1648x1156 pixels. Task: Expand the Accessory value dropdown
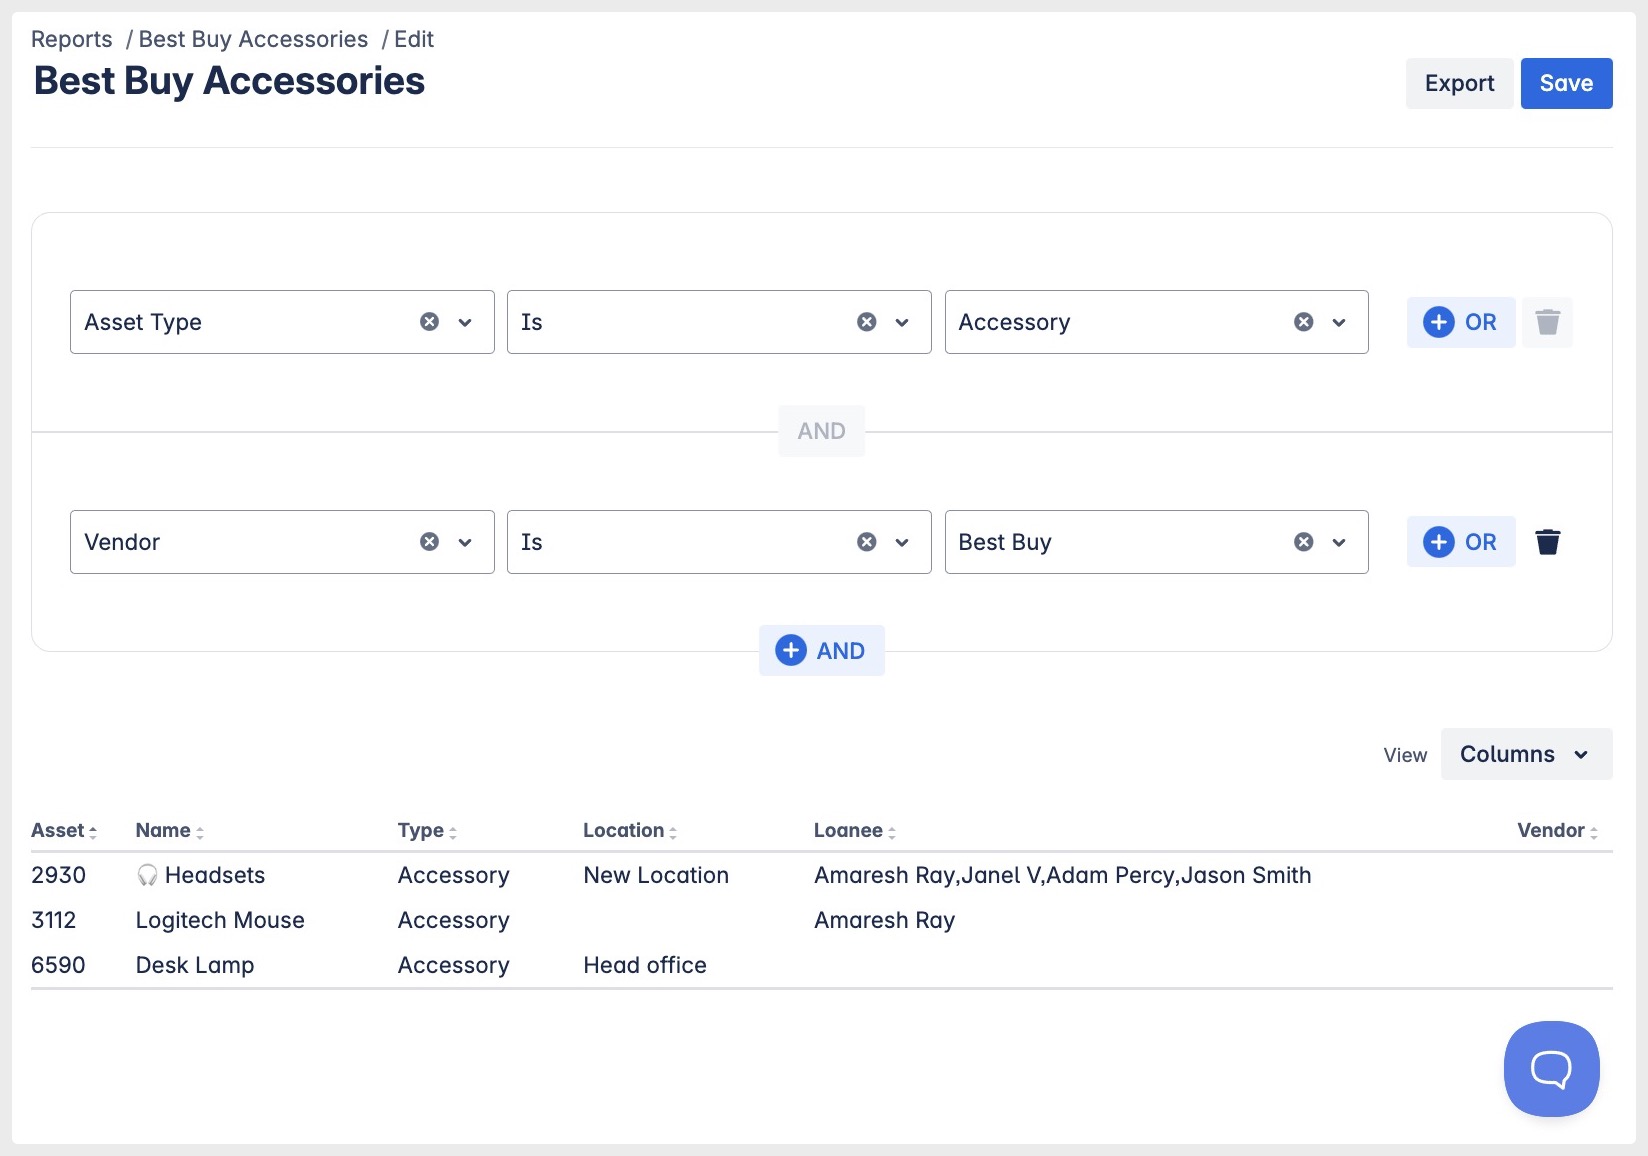click(1339, 322)
